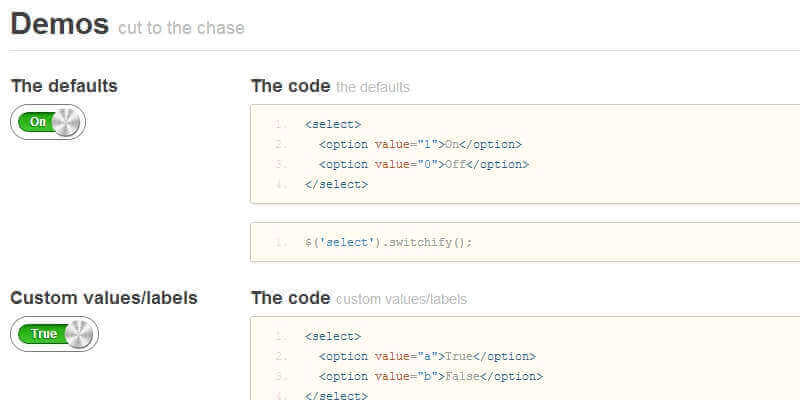The image size is (800, 400).
Task: Click the option value="0" Off code line
Action: click(x=423, y=164)
